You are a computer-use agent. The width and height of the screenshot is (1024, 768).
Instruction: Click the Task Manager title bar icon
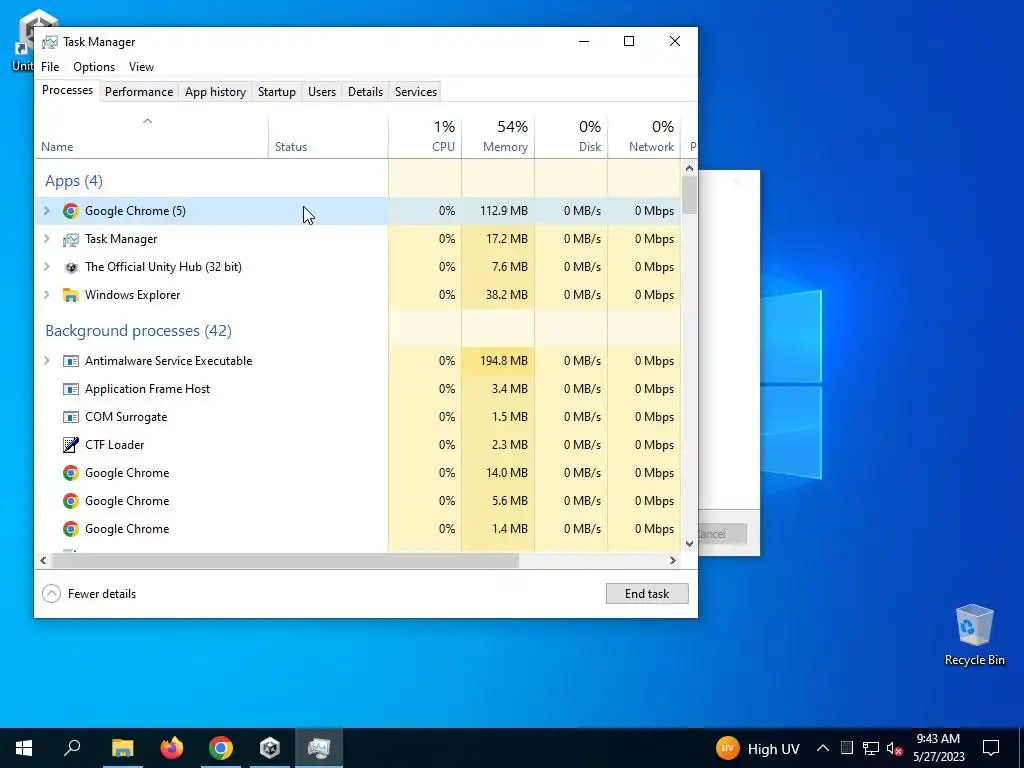pyautogui.click(x=50, y=42)
